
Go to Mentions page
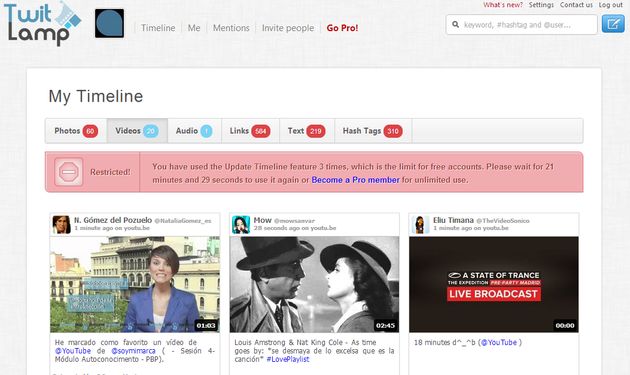coord(231,28)
